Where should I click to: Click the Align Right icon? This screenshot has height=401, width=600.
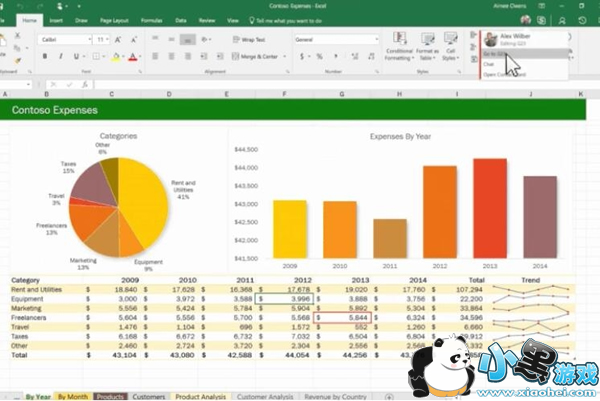[188, 56]
